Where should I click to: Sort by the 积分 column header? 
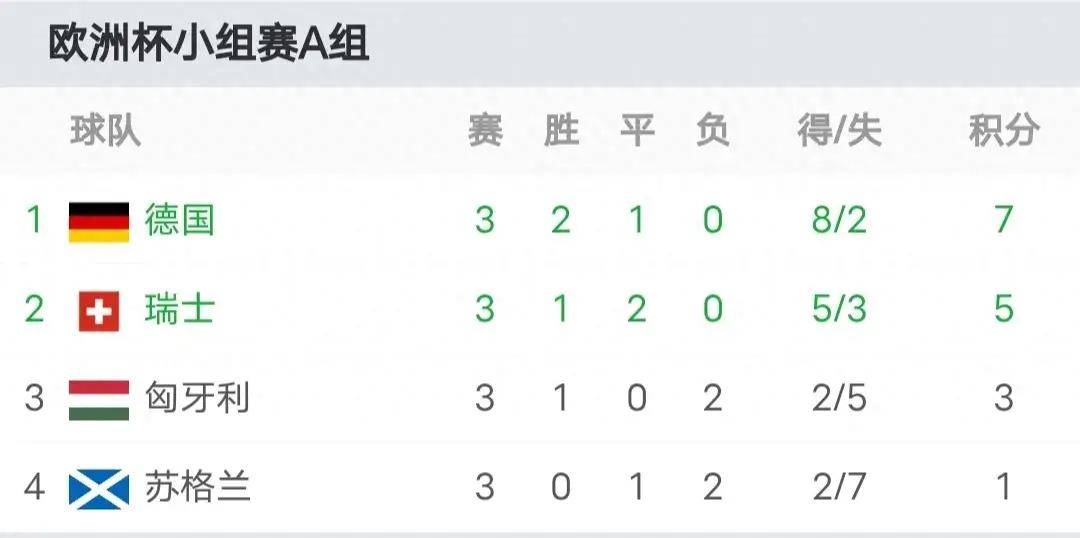click(x=1004, y=131)
